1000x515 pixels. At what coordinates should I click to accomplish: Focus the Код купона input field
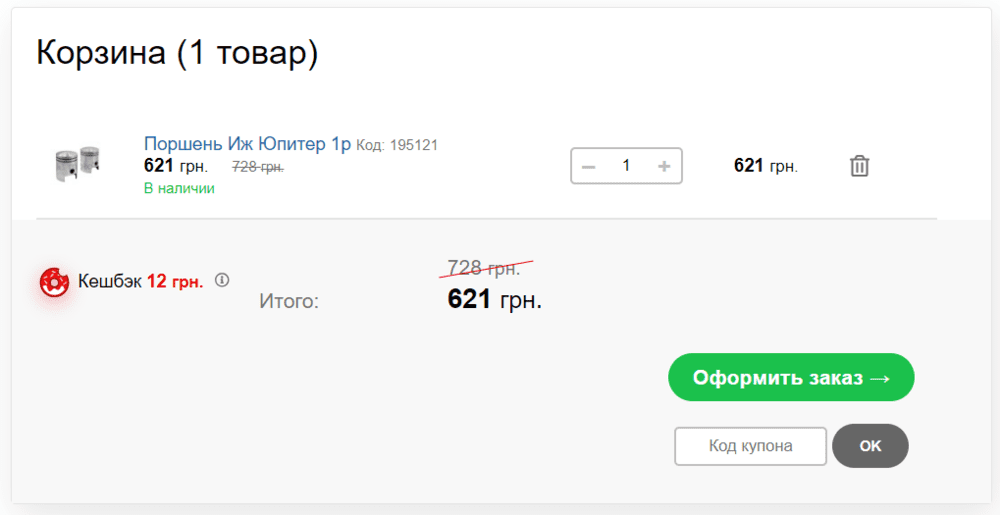[x=750, y=446]
